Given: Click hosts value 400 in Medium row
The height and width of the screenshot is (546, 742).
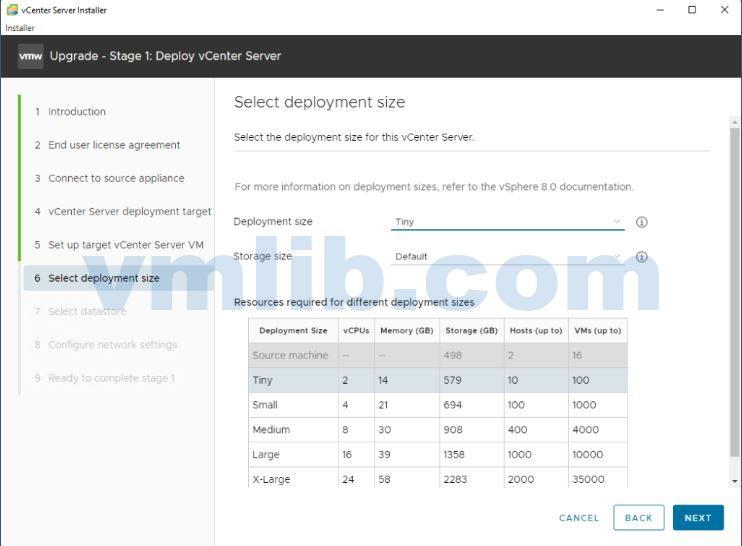Looking at the screenshot, I should coord(517,430).
